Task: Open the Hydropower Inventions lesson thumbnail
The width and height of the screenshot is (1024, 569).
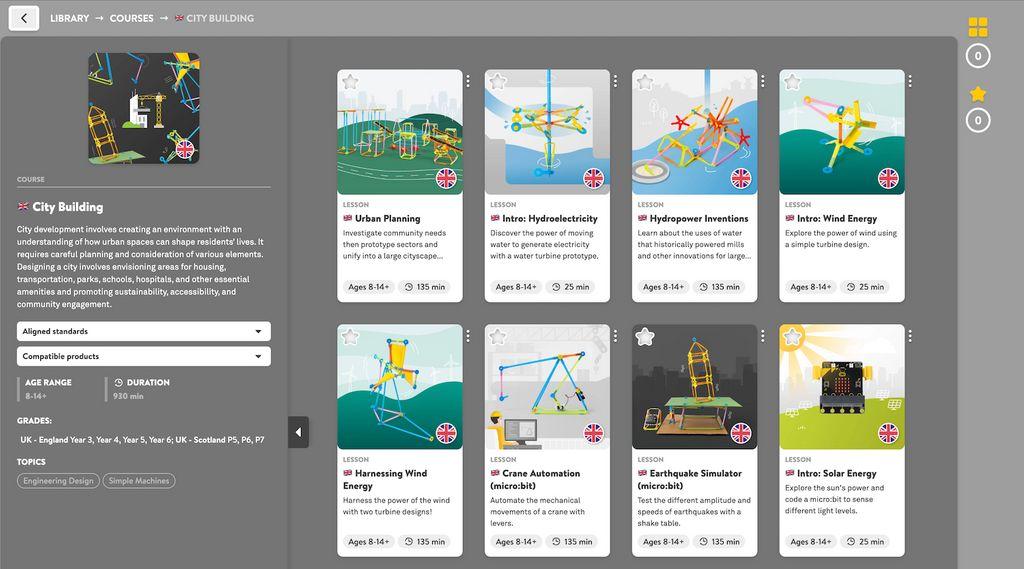Action: 694,132
